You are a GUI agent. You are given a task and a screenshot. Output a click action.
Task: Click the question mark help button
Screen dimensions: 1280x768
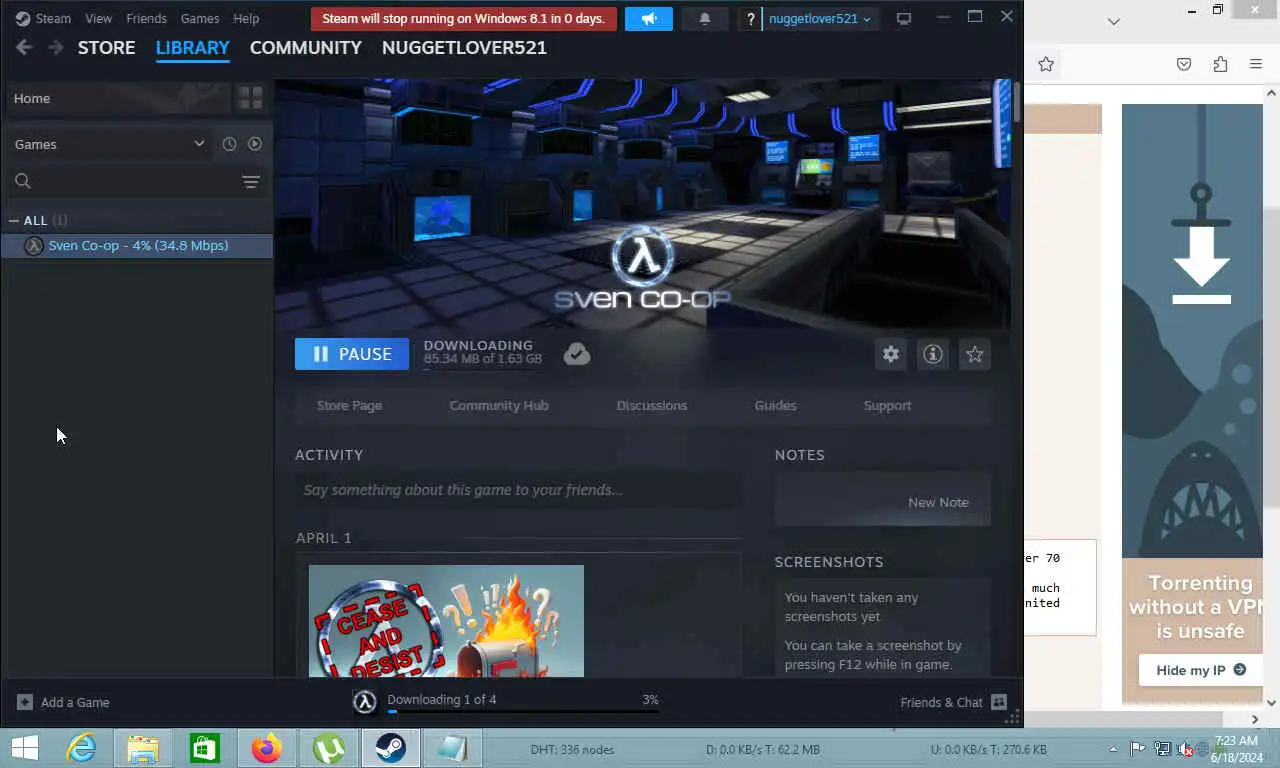(x=750, y=19)
